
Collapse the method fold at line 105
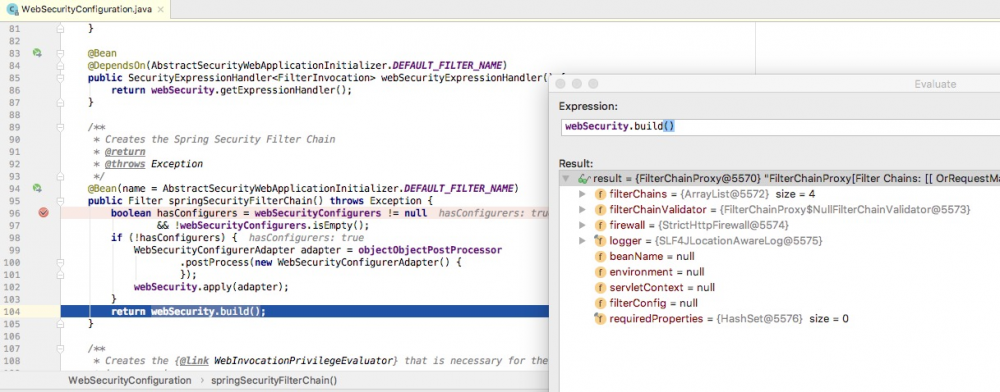61,323
